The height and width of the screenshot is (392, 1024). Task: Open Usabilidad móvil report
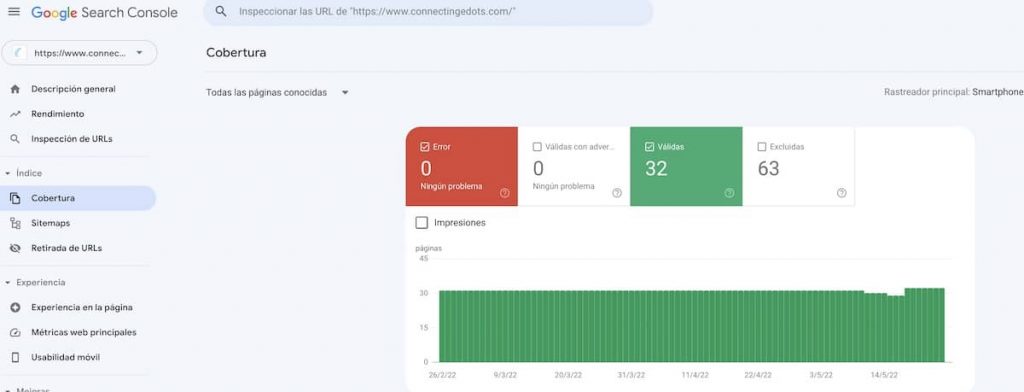coord(65,357)
